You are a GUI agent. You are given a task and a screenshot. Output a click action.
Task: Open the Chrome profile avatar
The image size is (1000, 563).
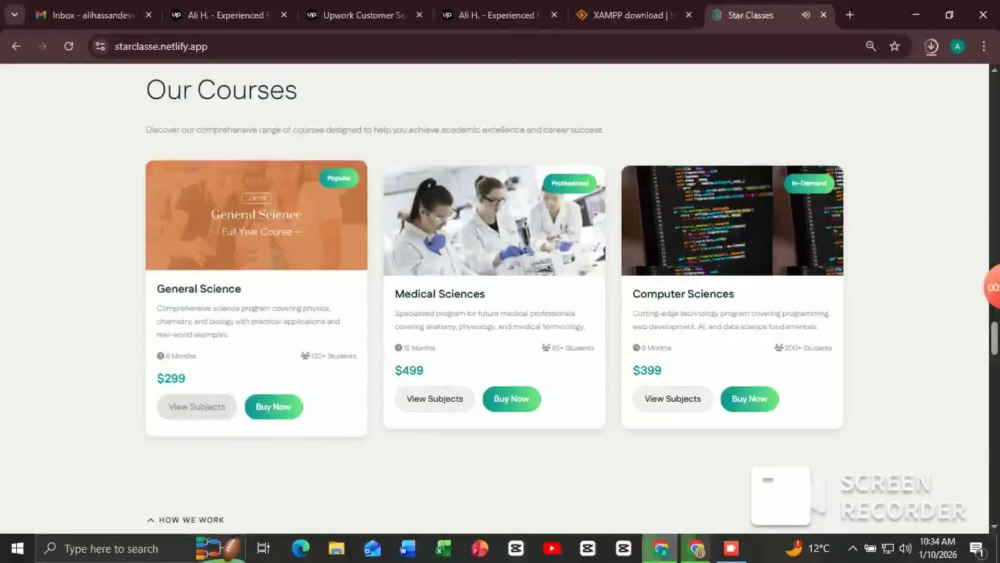tap(957, 46)
